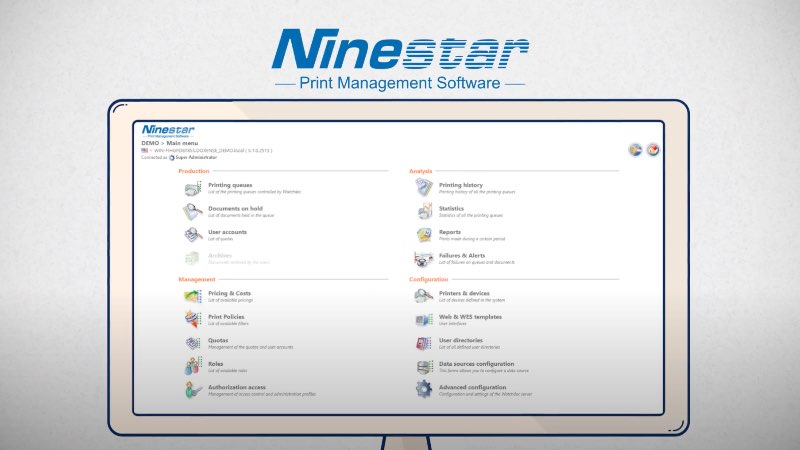Viewport: 800px width, 450px height.
Task: View the Statistics page
Action: (452, 209)
